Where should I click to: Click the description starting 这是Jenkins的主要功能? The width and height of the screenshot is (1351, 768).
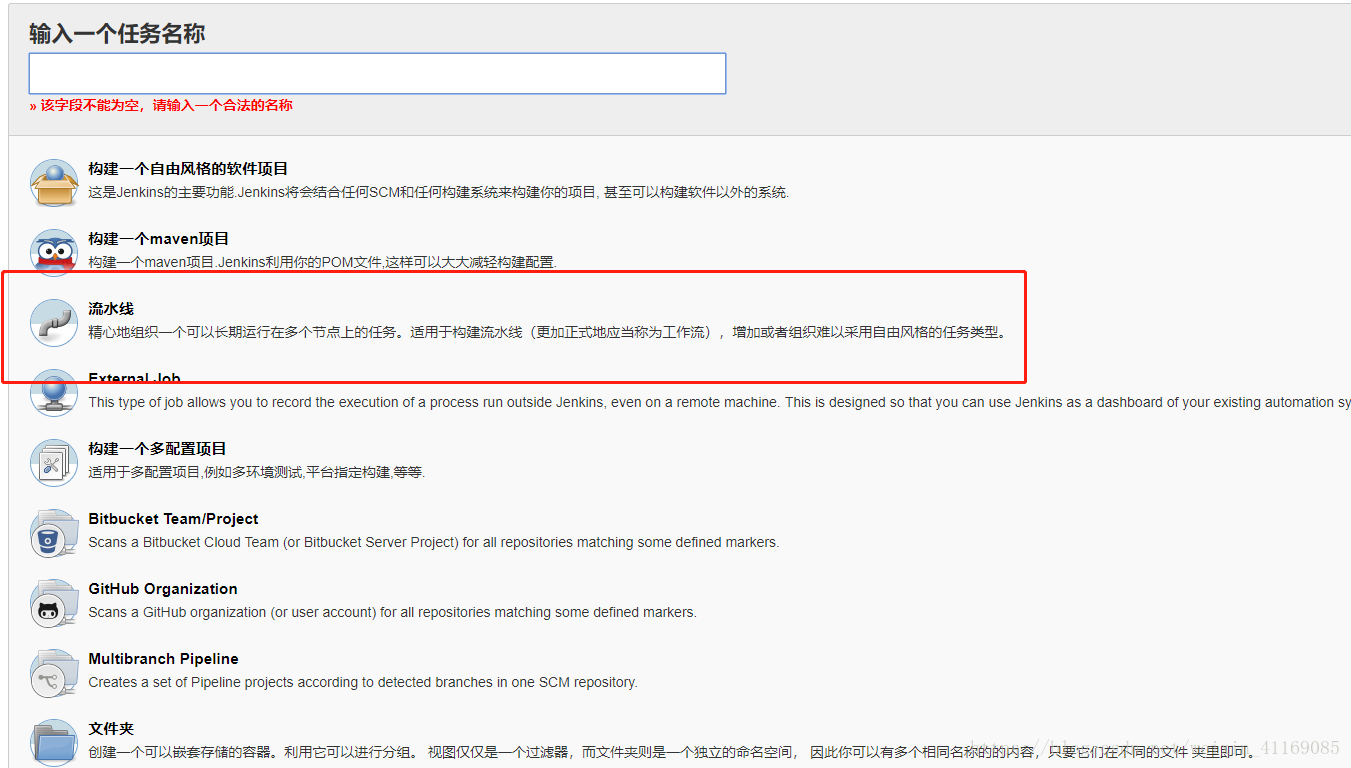coord(438,192)
